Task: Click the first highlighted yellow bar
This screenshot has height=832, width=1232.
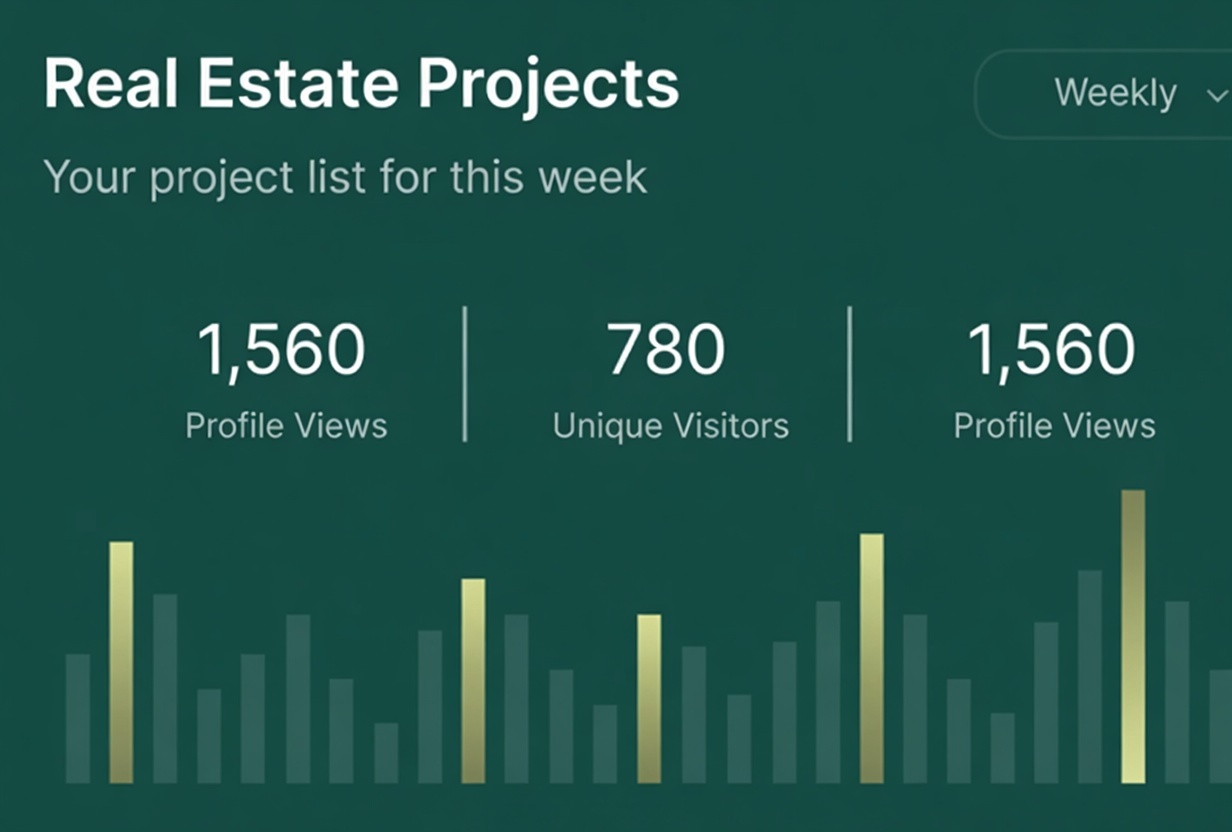Action: tap(121, 662)
